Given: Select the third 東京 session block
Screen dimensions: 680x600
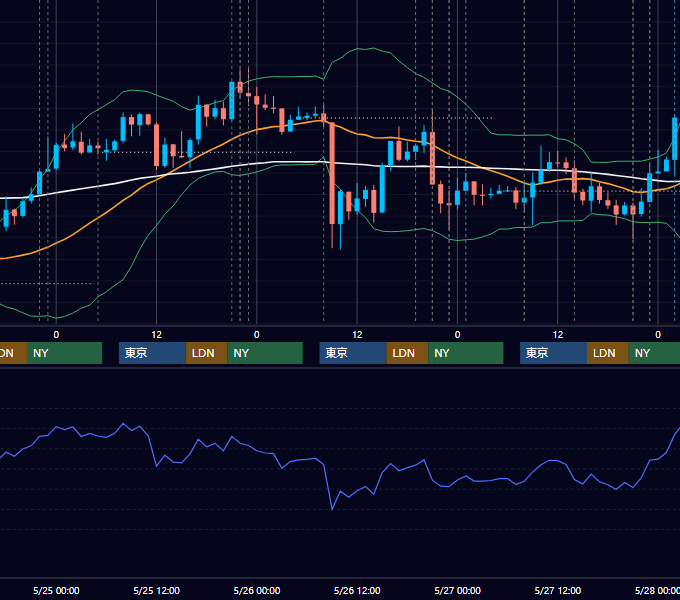Looking at the screenshot, I should 554,353.
